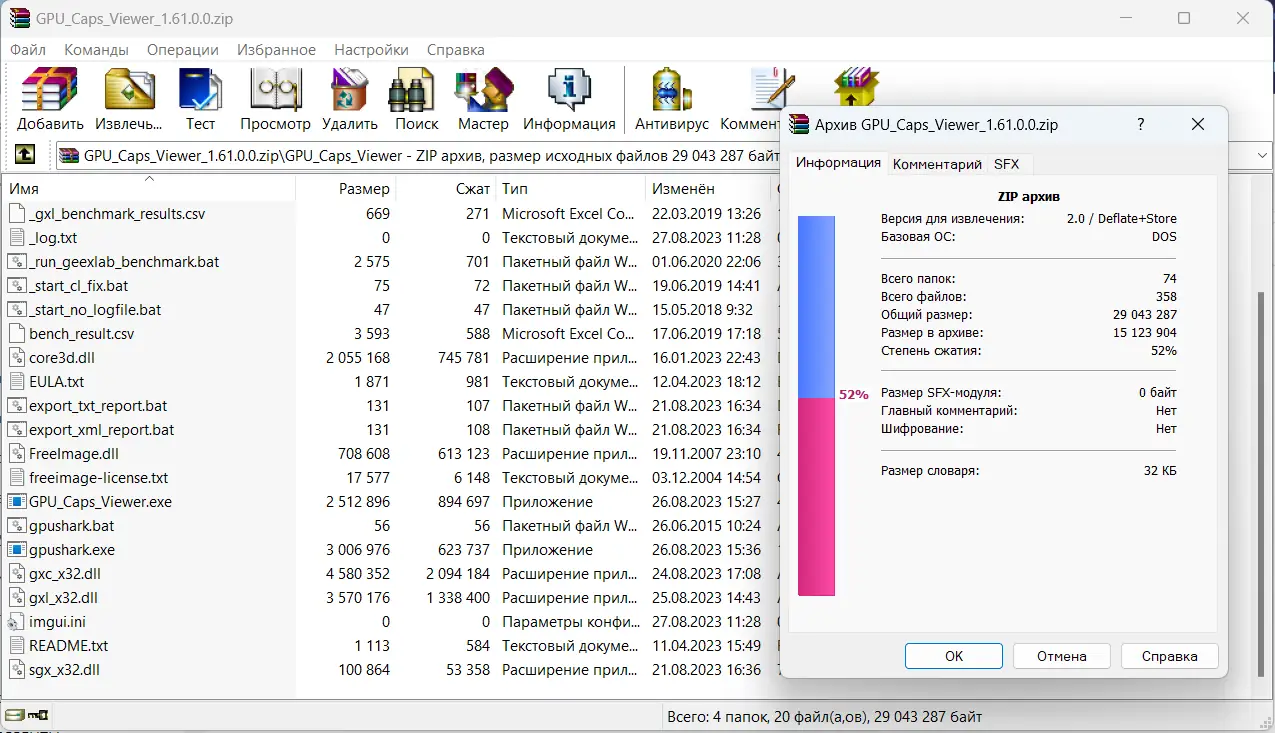Open the Файл menu
Screen dimensions: 1275x733
[28, 49]
